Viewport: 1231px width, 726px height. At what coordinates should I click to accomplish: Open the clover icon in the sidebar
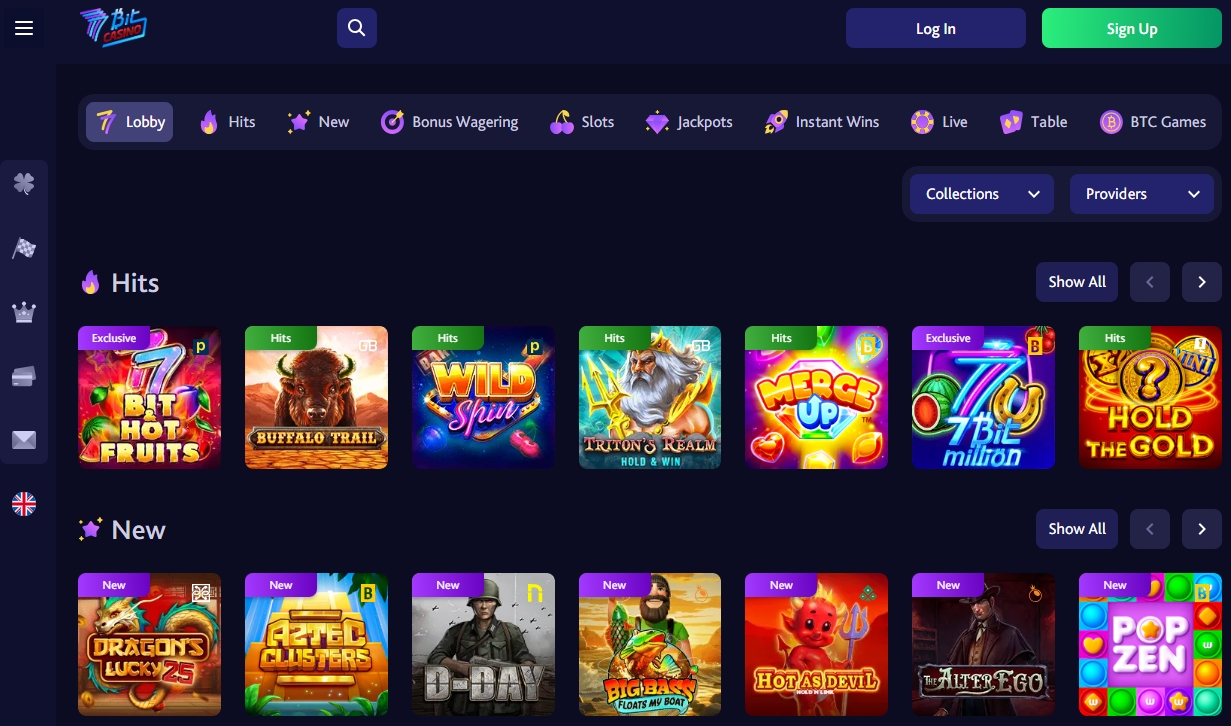click(x=24, y=183)
